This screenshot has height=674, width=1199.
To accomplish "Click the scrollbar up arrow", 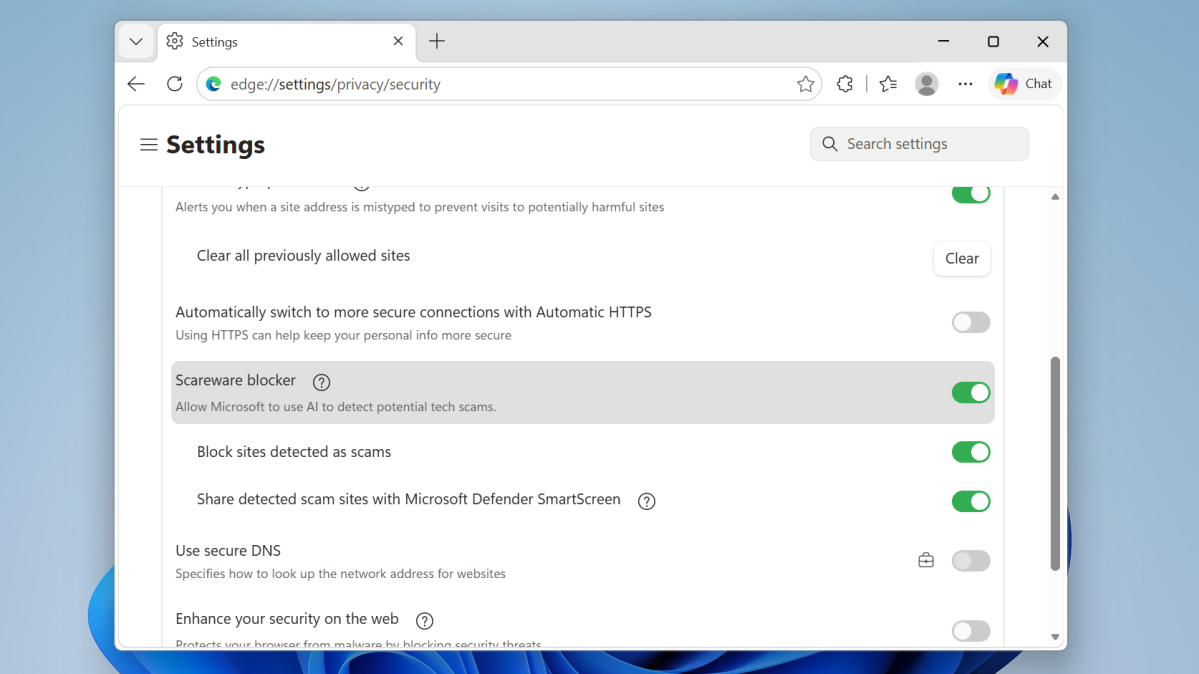I will point(1055,197).
